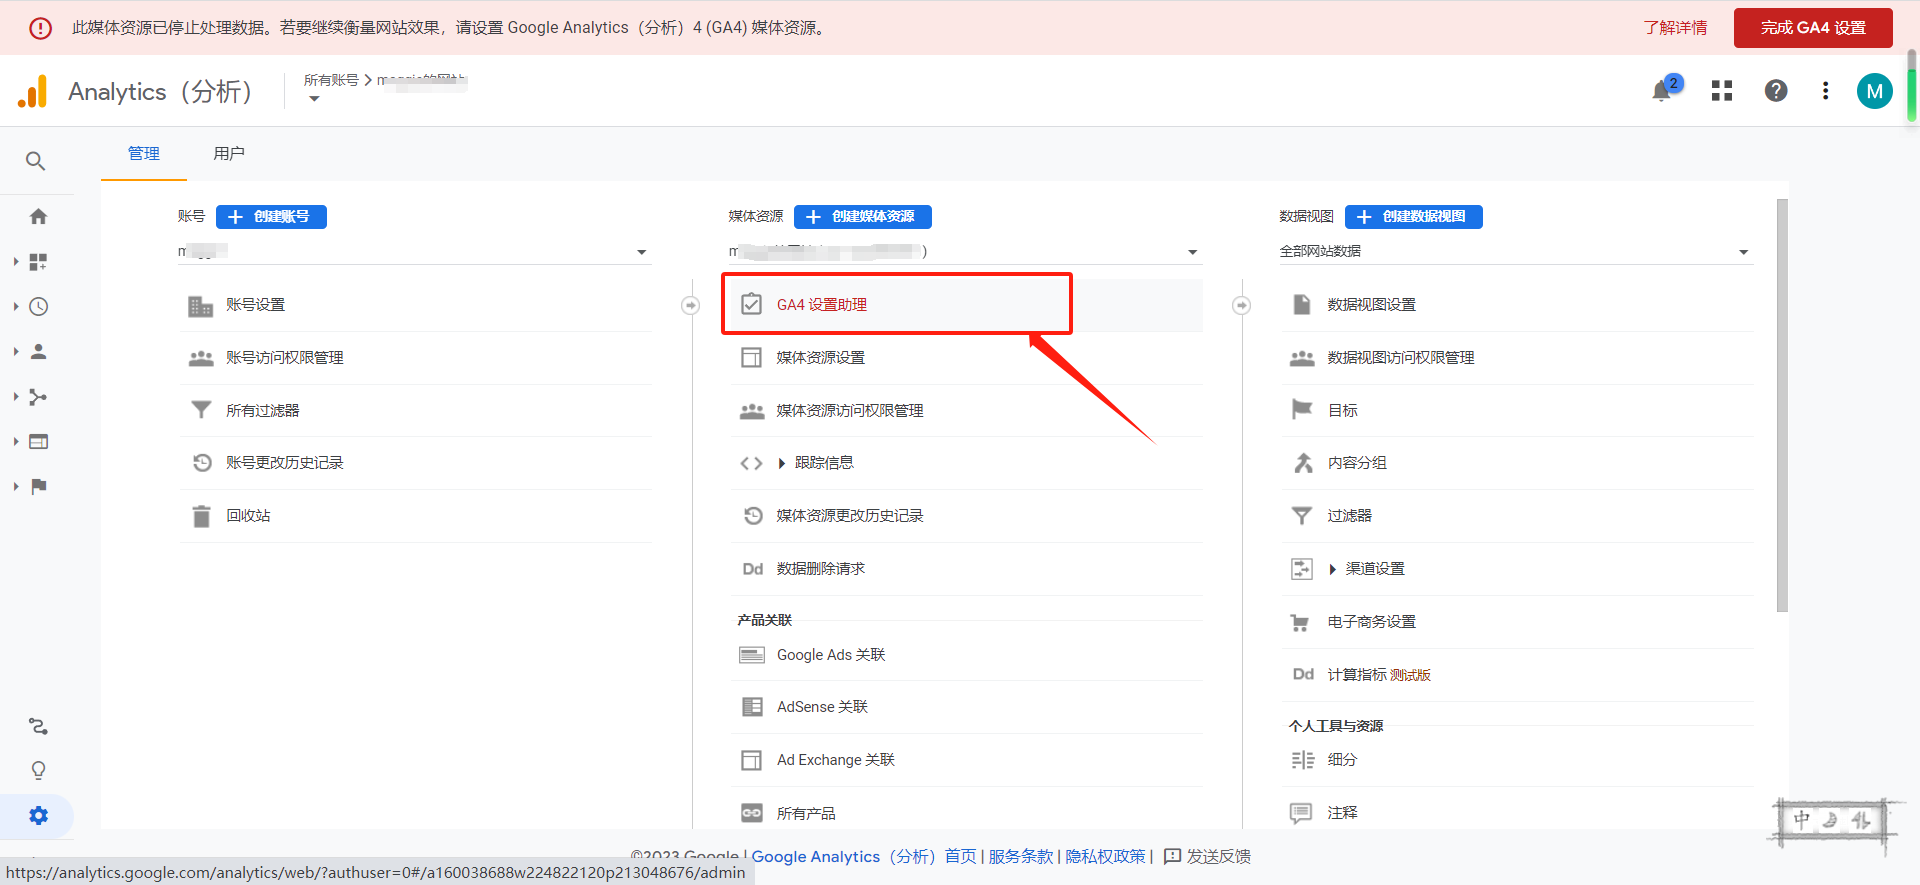Switch to the 用户 tab
Viewport: 1920px width, 885px height.
tap(229, 153)
